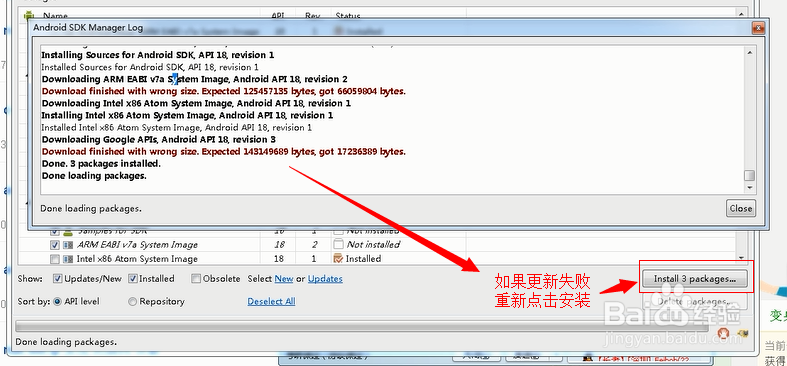Click the Delete packages button
The width and height of the screenshot is (787, 366).
[695, 301]
